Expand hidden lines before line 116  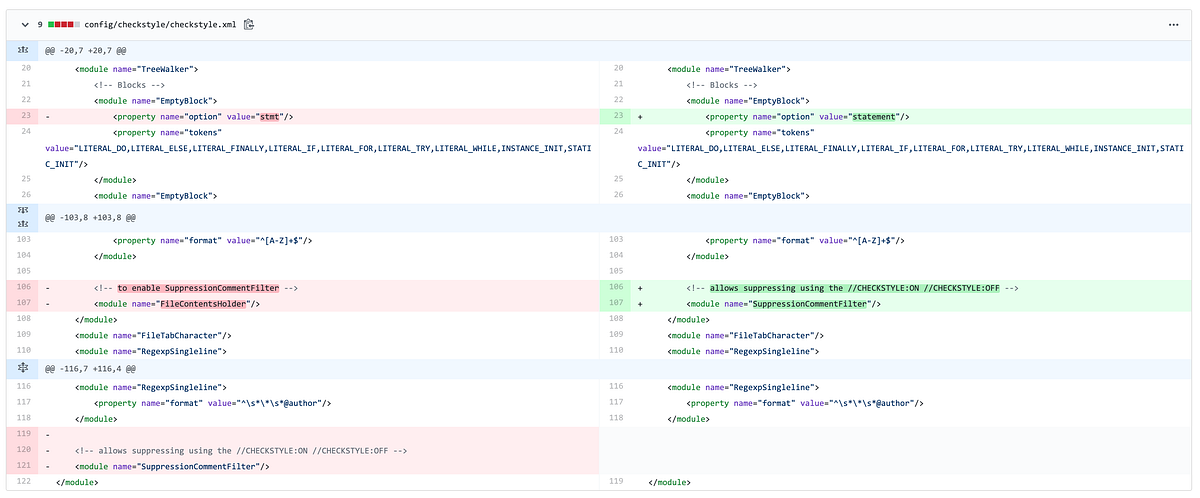click(22, 369)
